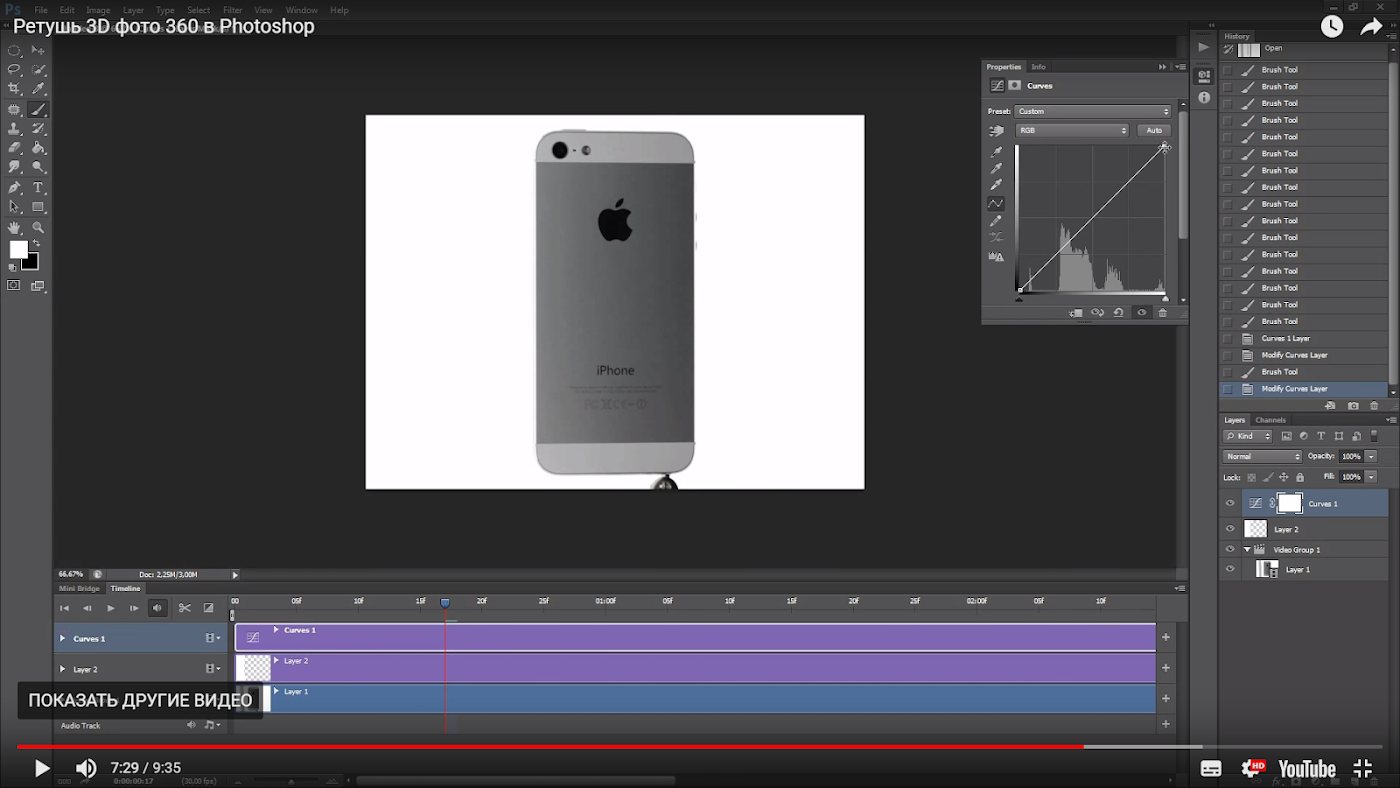Select the Quick Selection tool
This screenshot has width=1400, height=788.
tap(38, 70)
